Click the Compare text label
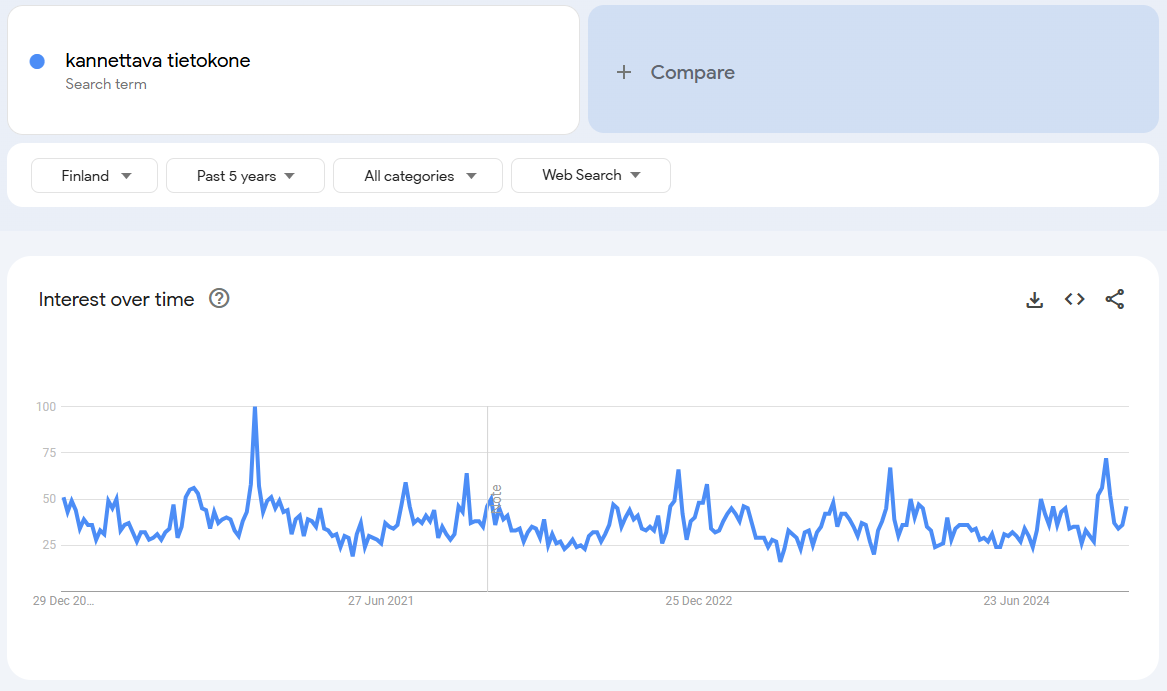This screenshot has height=691, width=1167. pos(692,72)
